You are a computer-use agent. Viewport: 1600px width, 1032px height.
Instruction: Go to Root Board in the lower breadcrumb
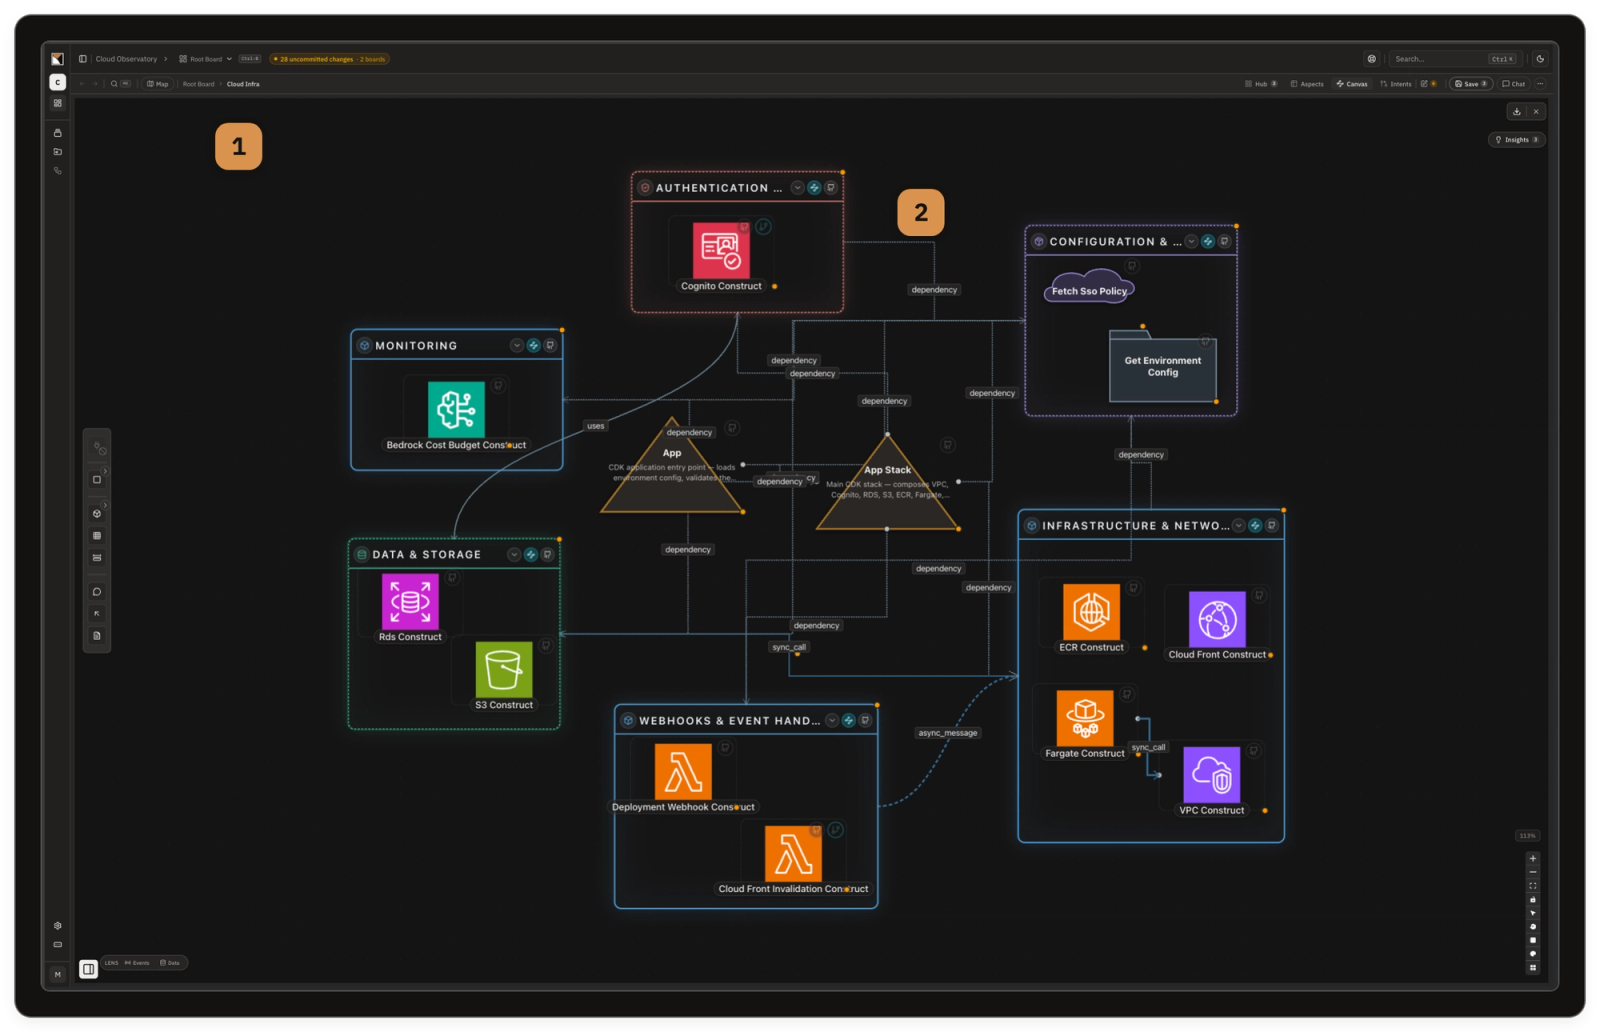(198, 84)
